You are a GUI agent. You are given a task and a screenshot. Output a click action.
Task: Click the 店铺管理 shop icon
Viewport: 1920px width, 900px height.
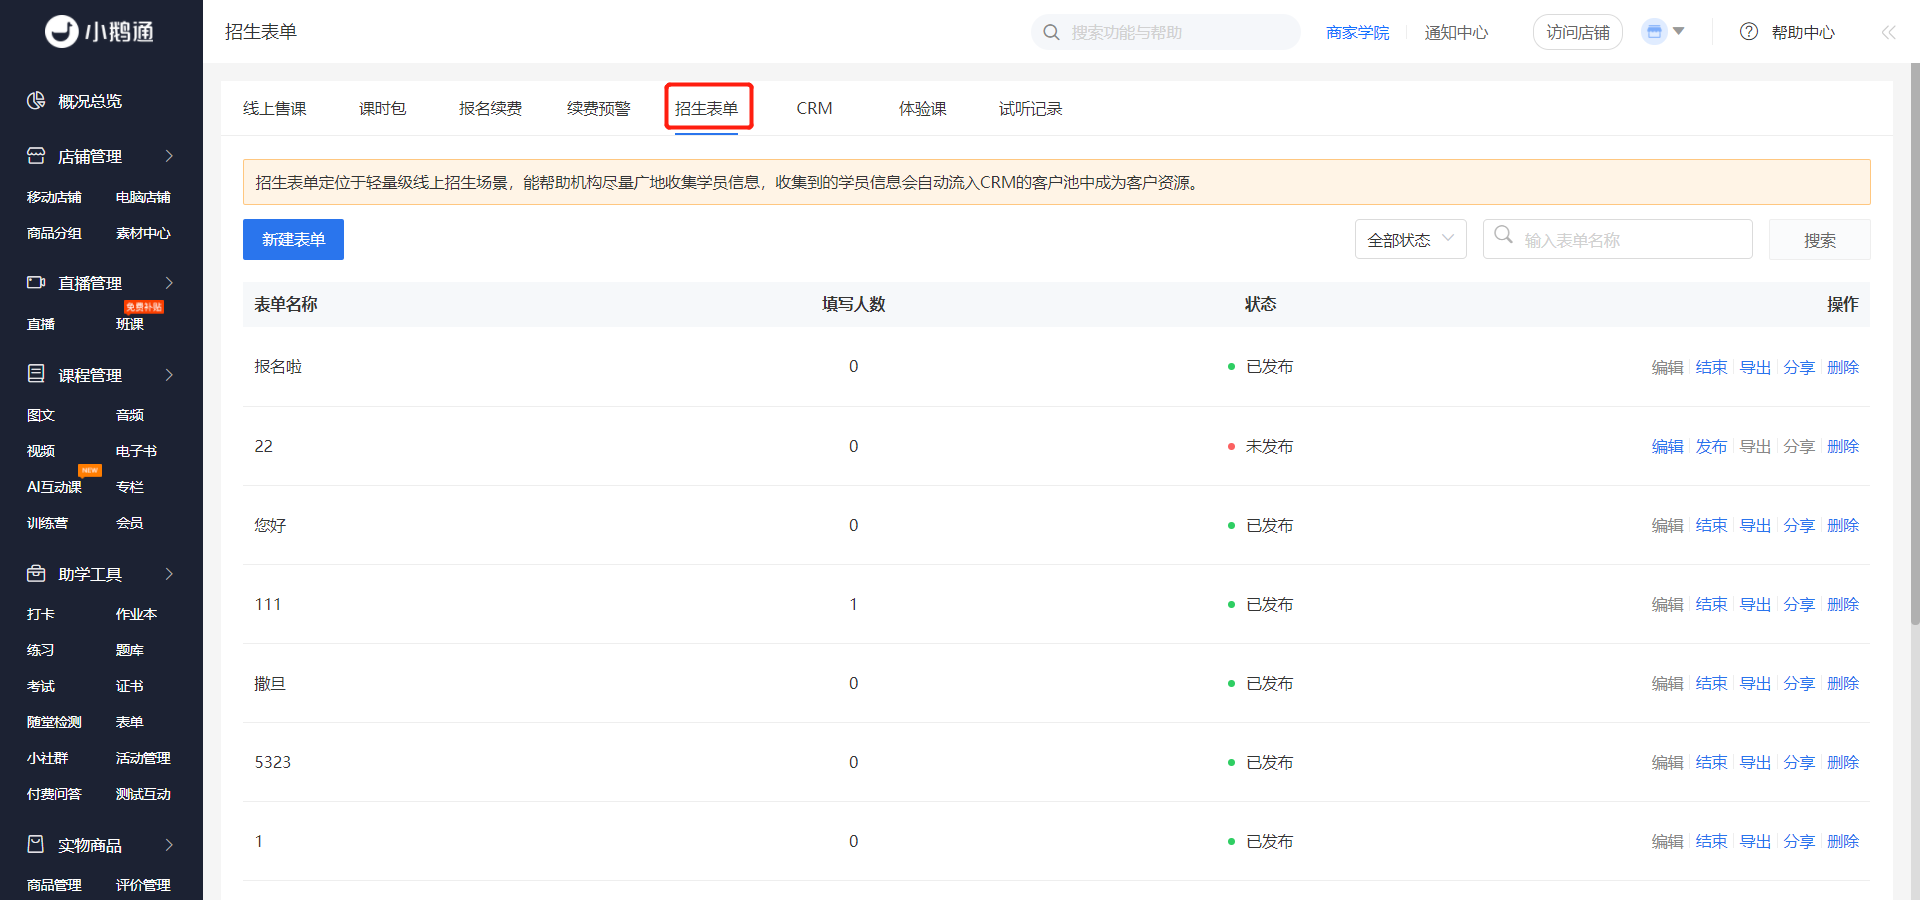[36, 156]
